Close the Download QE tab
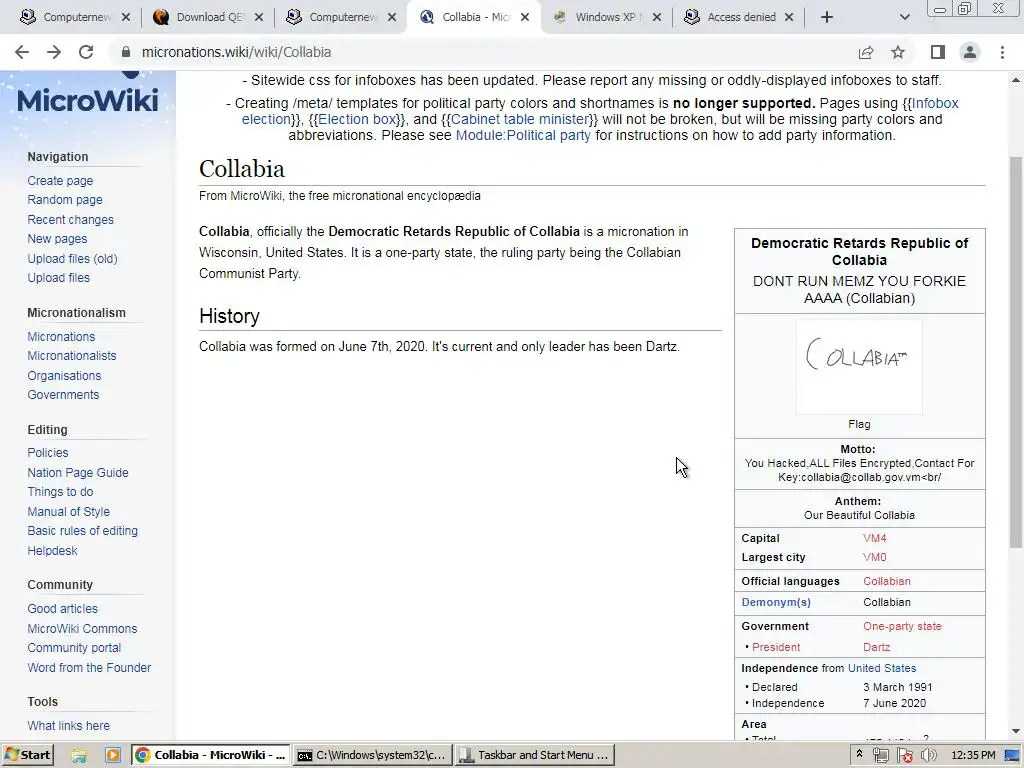The width and height of the screenshot is (1024, 768). (259, 18)
